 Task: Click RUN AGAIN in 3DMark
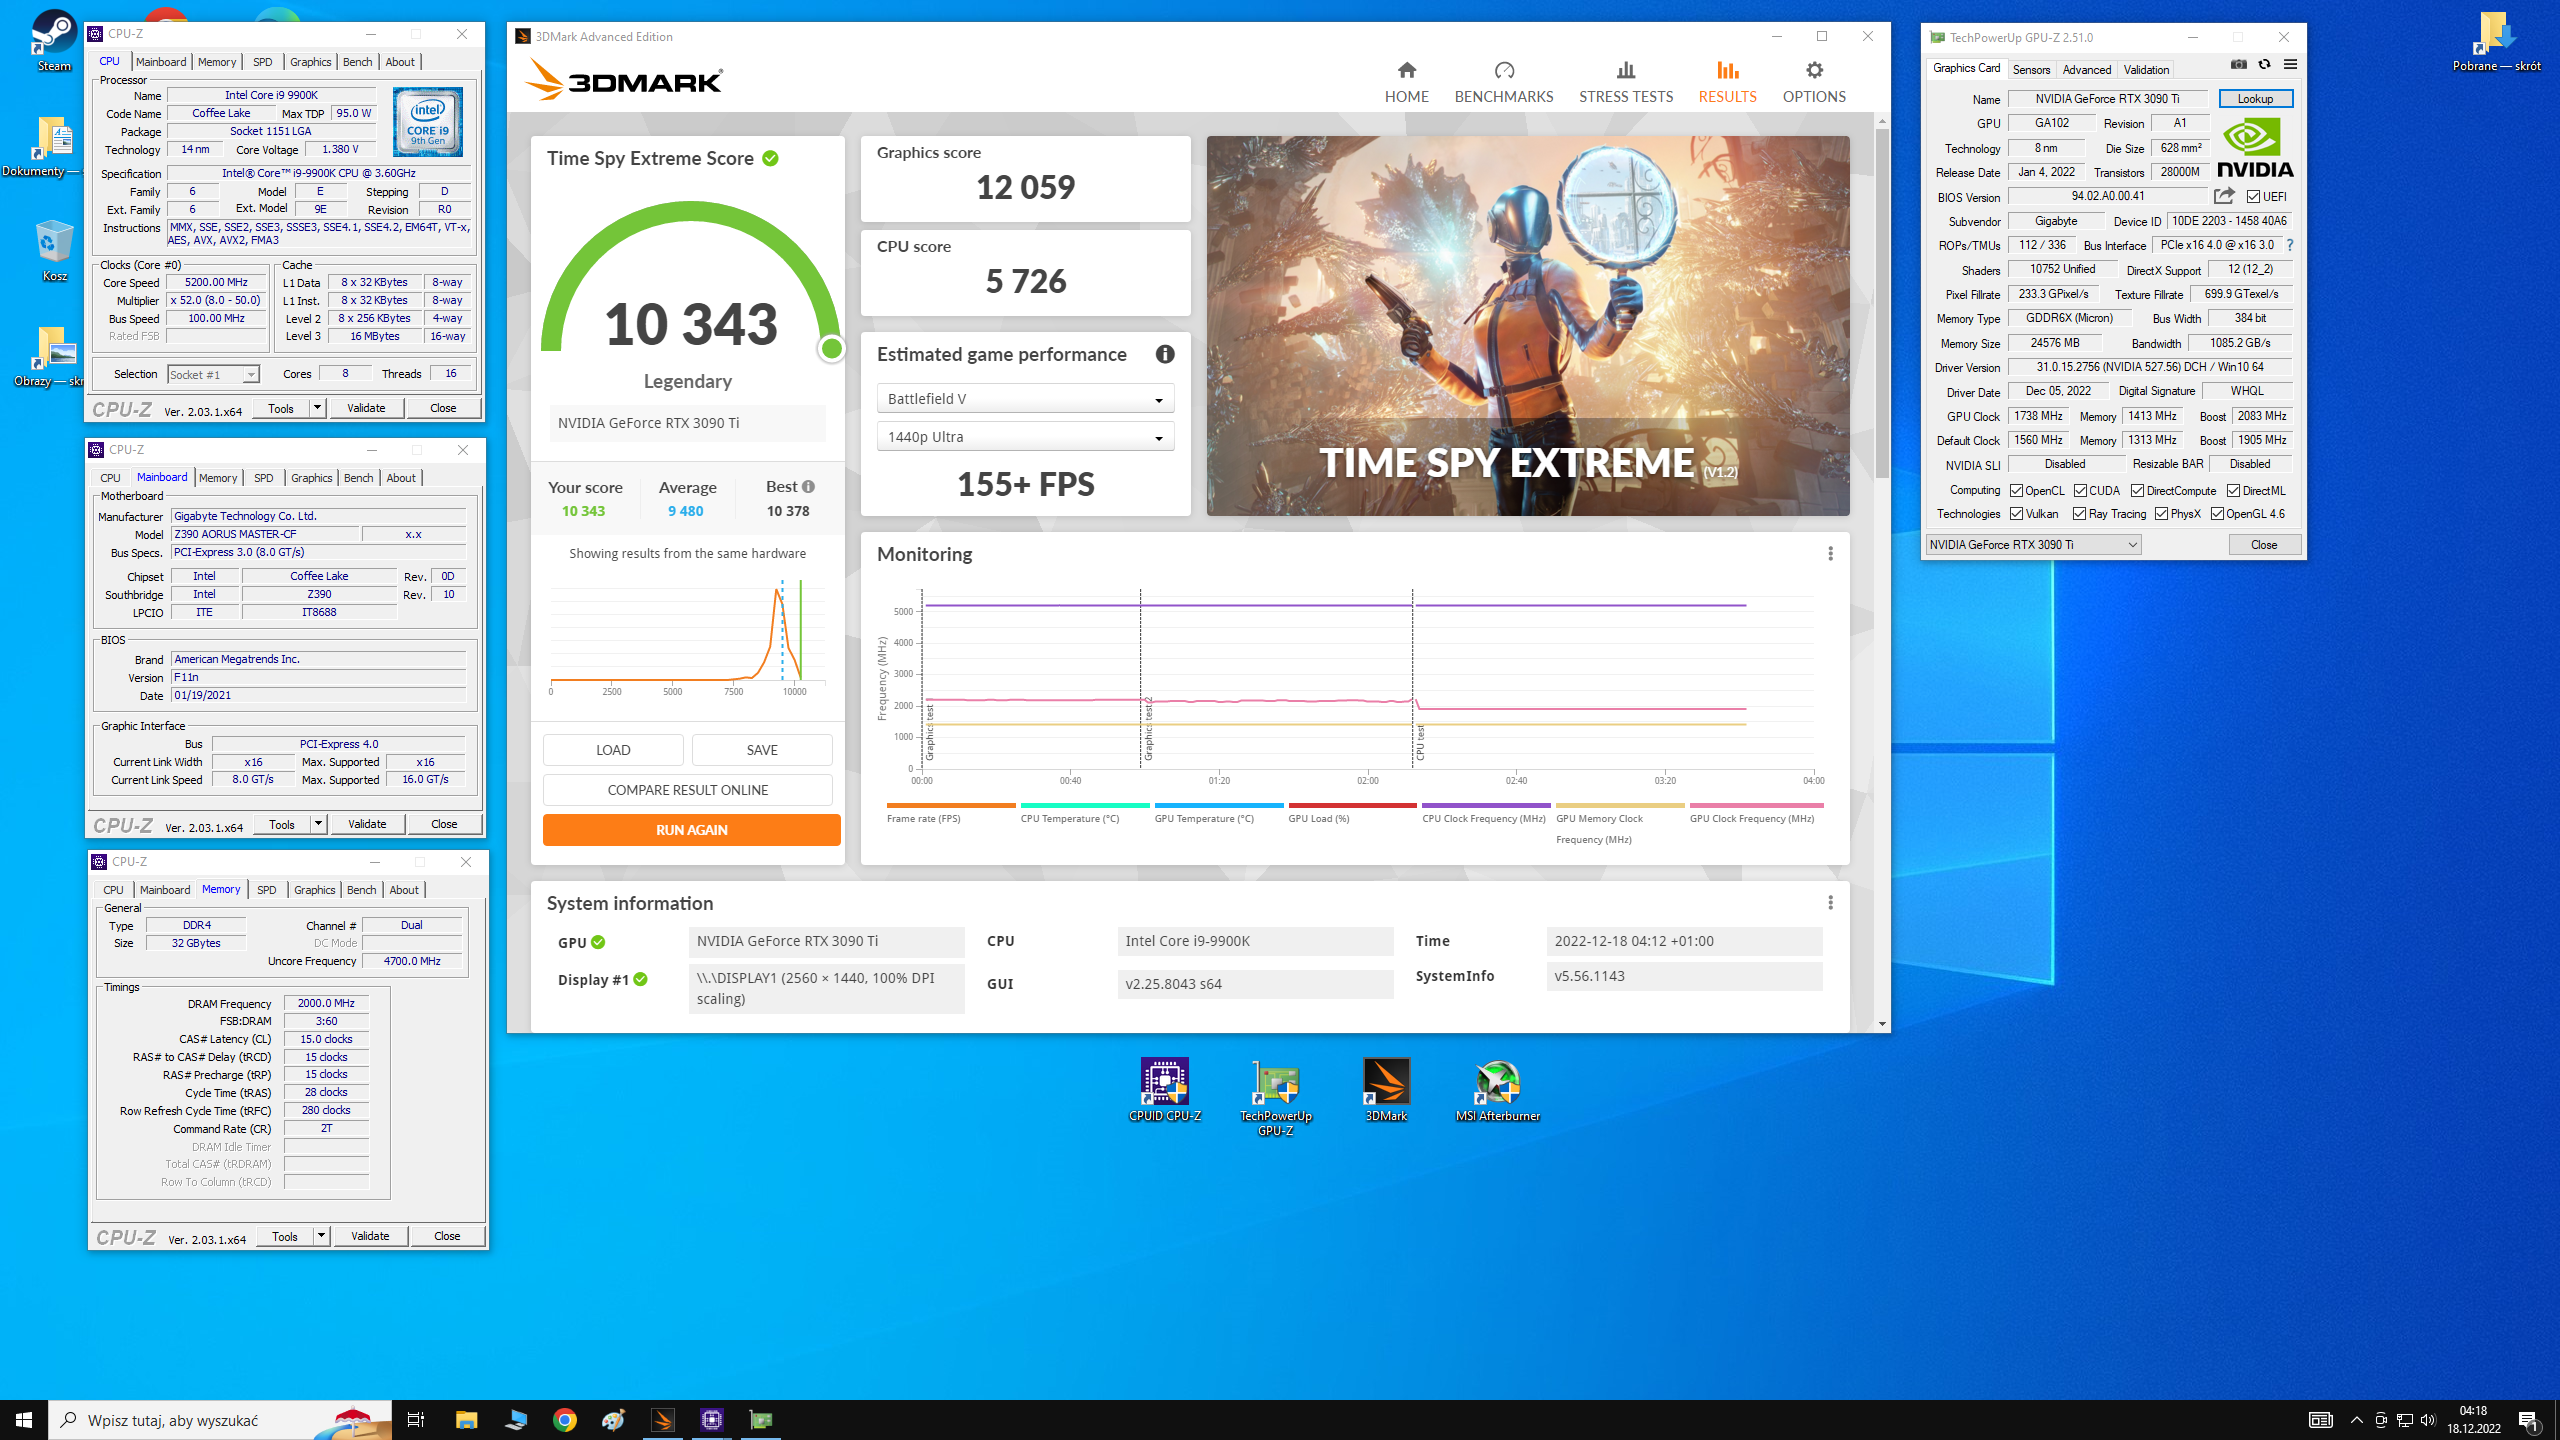click(691, 830)
